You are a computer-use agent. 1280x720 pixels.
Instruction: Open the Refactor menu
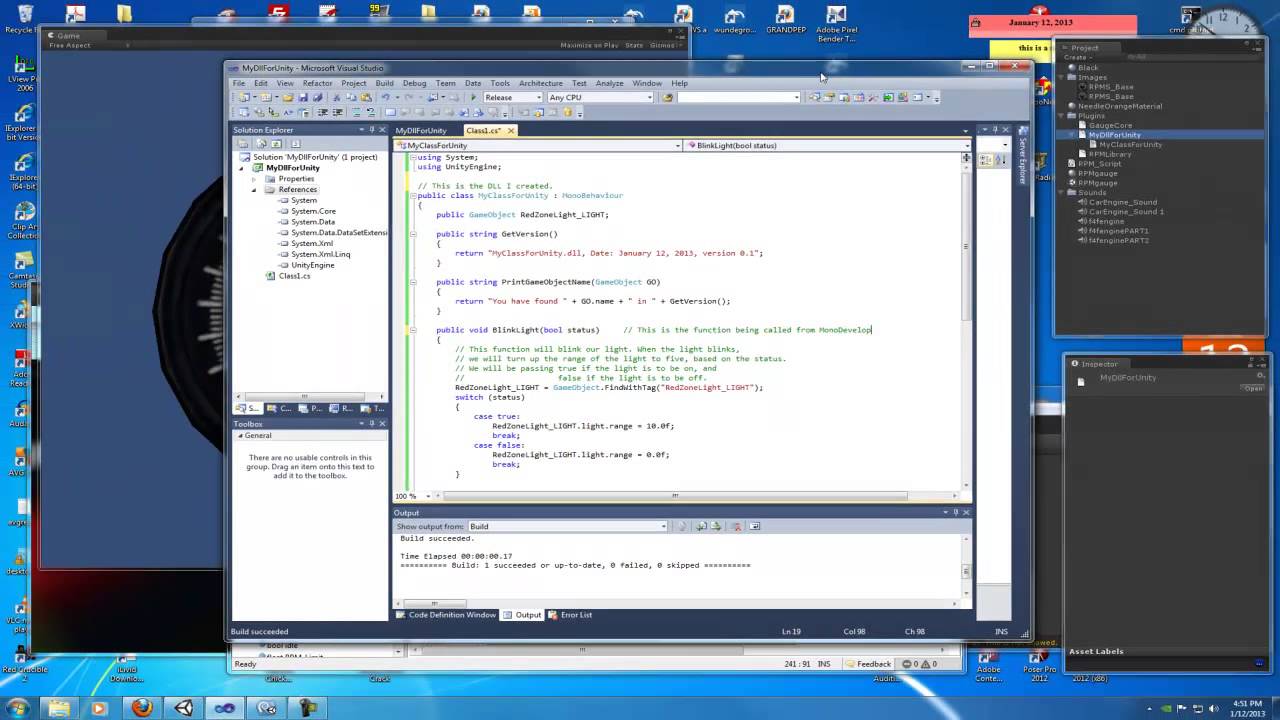click(x=317, y=83)
